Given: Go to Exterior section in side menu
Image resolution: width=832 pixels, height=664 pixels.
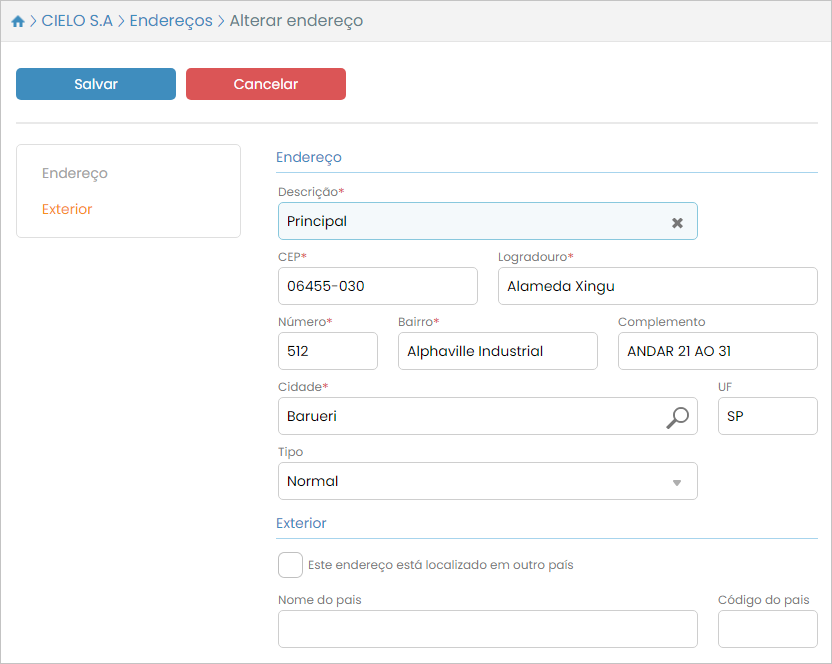Looking at the screenshot, I should pos(67,209).
